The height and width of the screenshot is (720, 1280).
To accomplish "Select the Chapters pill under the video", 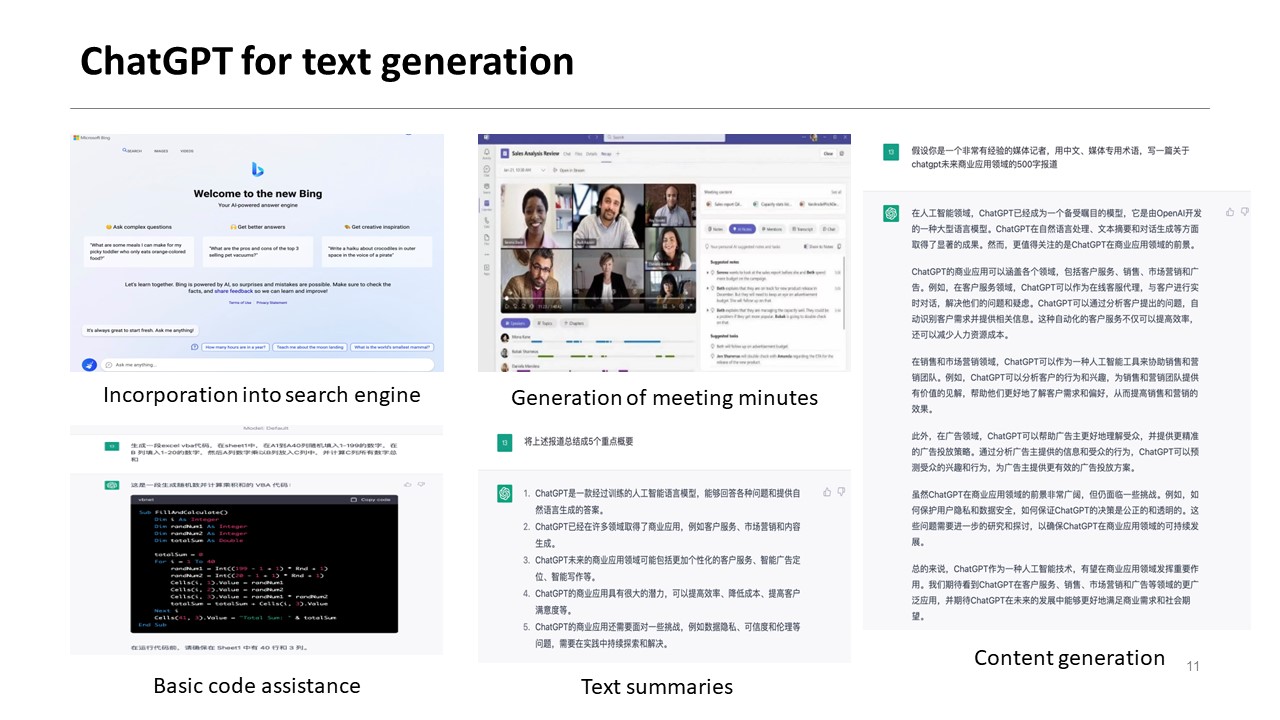I will click(x=574, y=323).
